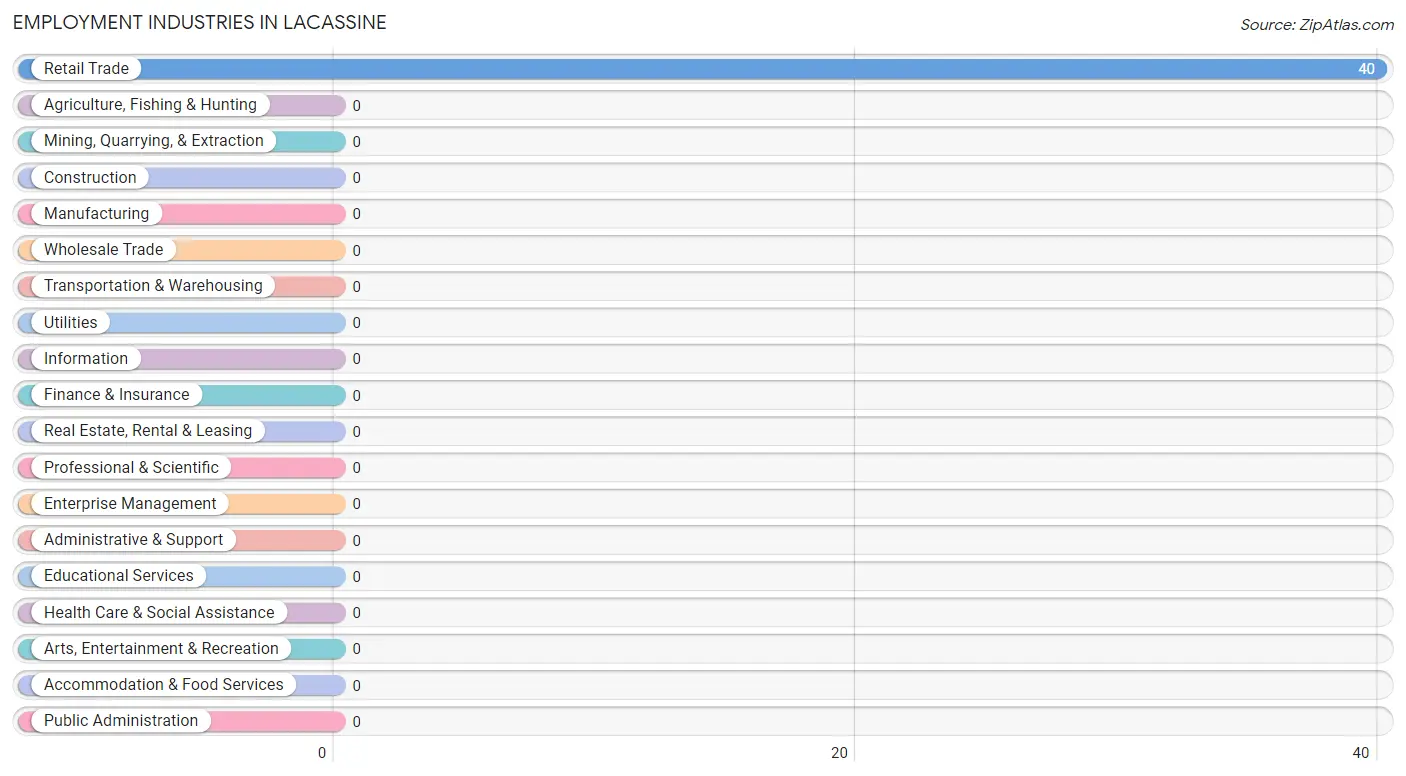Select the Agriculture, Fishing & Hunting label
The height and width of the screenshot is (776, 1406).
click(x=150, y=105)
